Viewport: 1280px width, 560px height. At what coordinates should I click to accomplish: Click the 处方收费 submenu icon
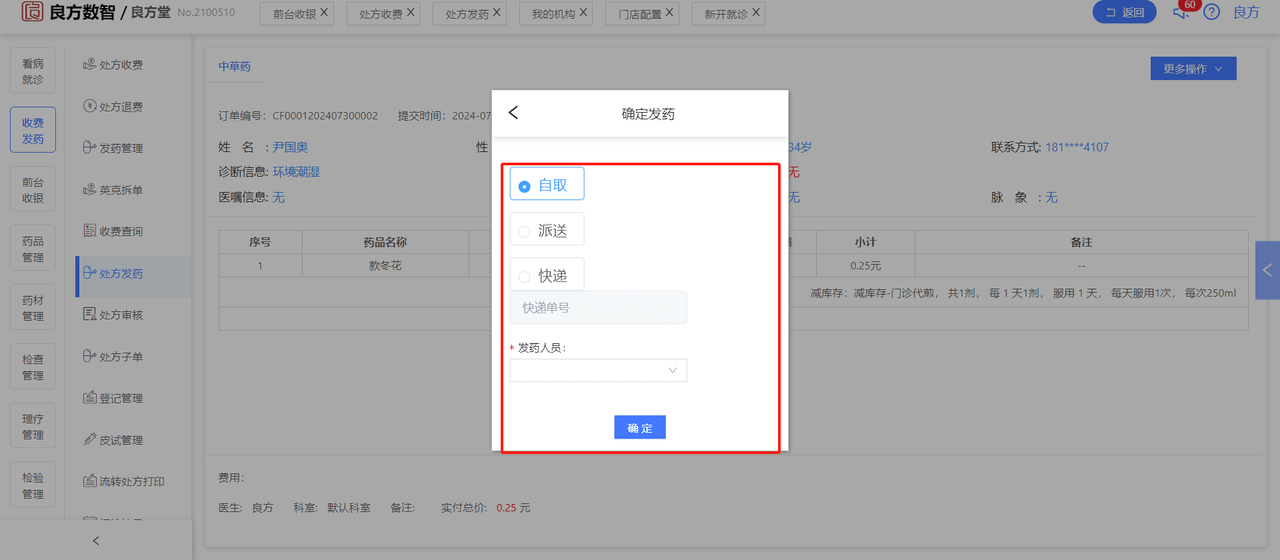click(90, 65)
